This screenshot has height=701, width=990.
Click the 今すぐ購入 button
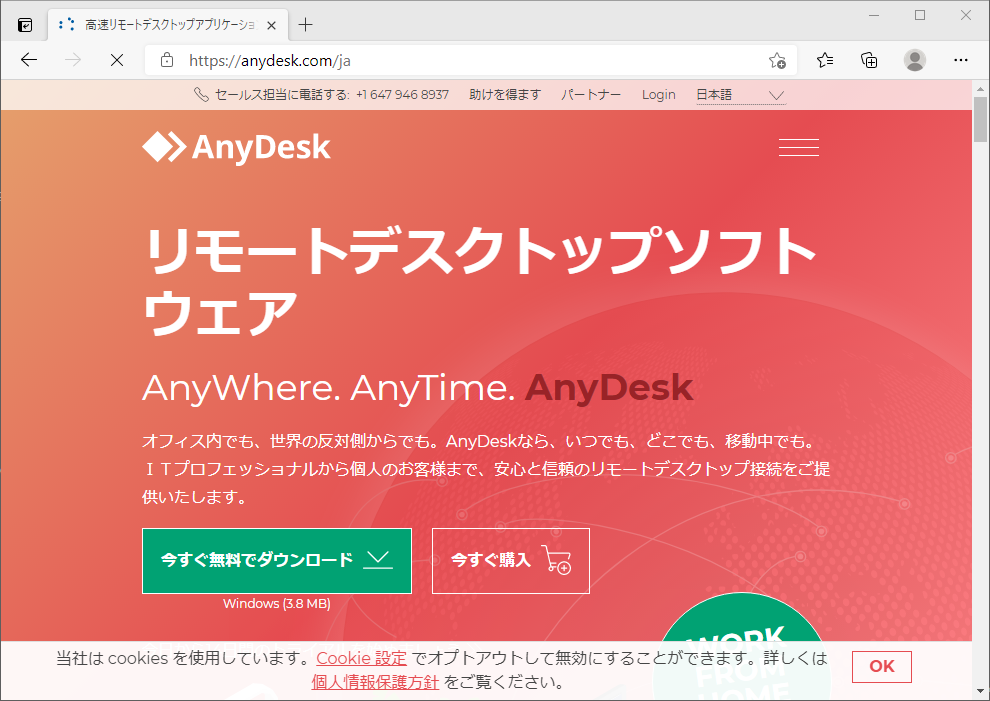tap(511, 561)
